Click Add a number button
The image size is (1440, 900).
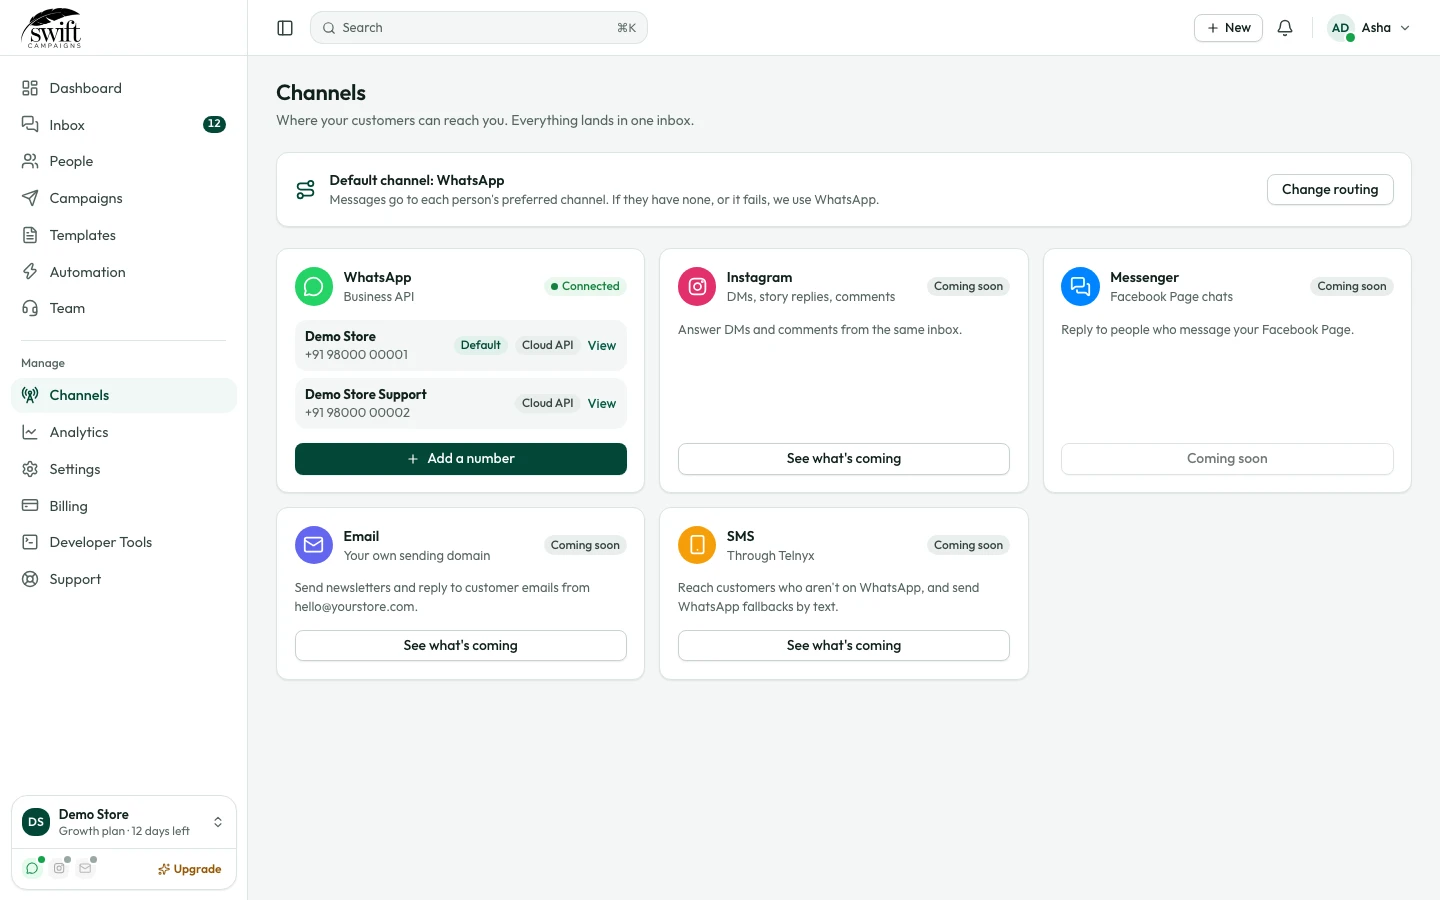(461, 459)
